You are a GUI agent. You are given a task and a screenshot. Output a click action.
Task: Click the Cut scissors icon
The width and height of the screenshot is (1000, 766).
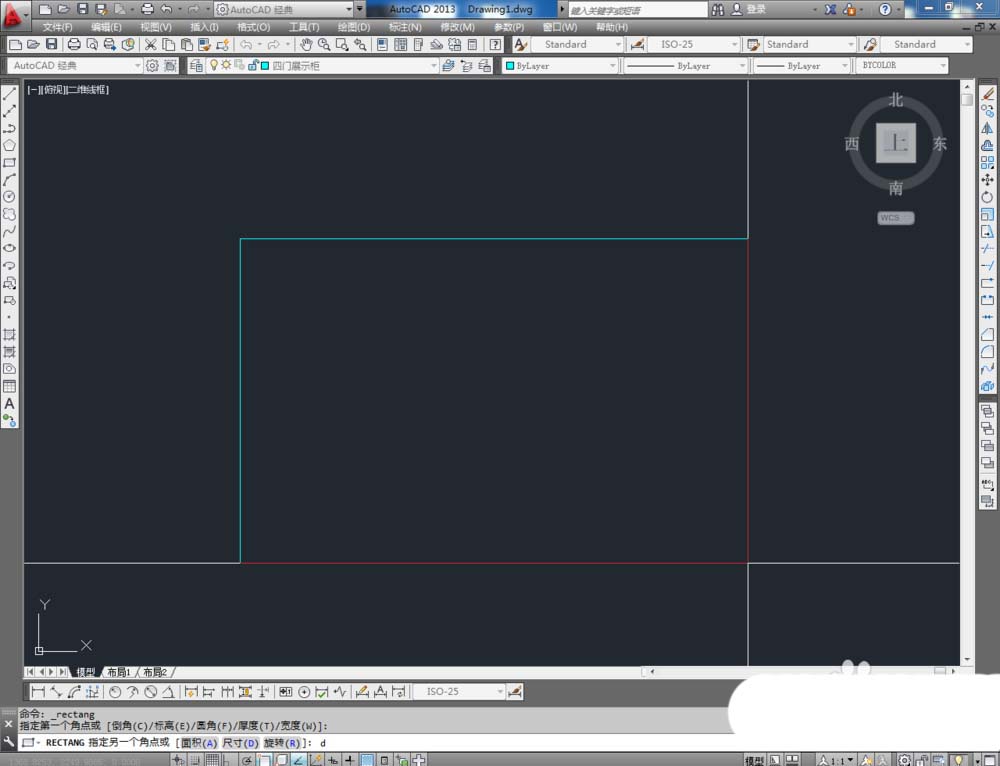click(x=151, y=45)
